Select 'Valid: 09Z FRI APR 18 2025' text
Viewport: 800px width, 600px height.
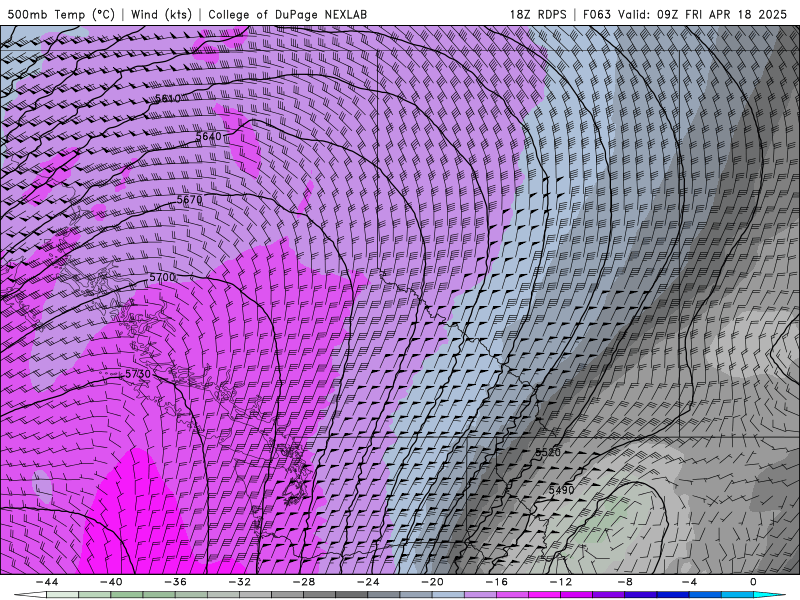[x=702, y=14]
